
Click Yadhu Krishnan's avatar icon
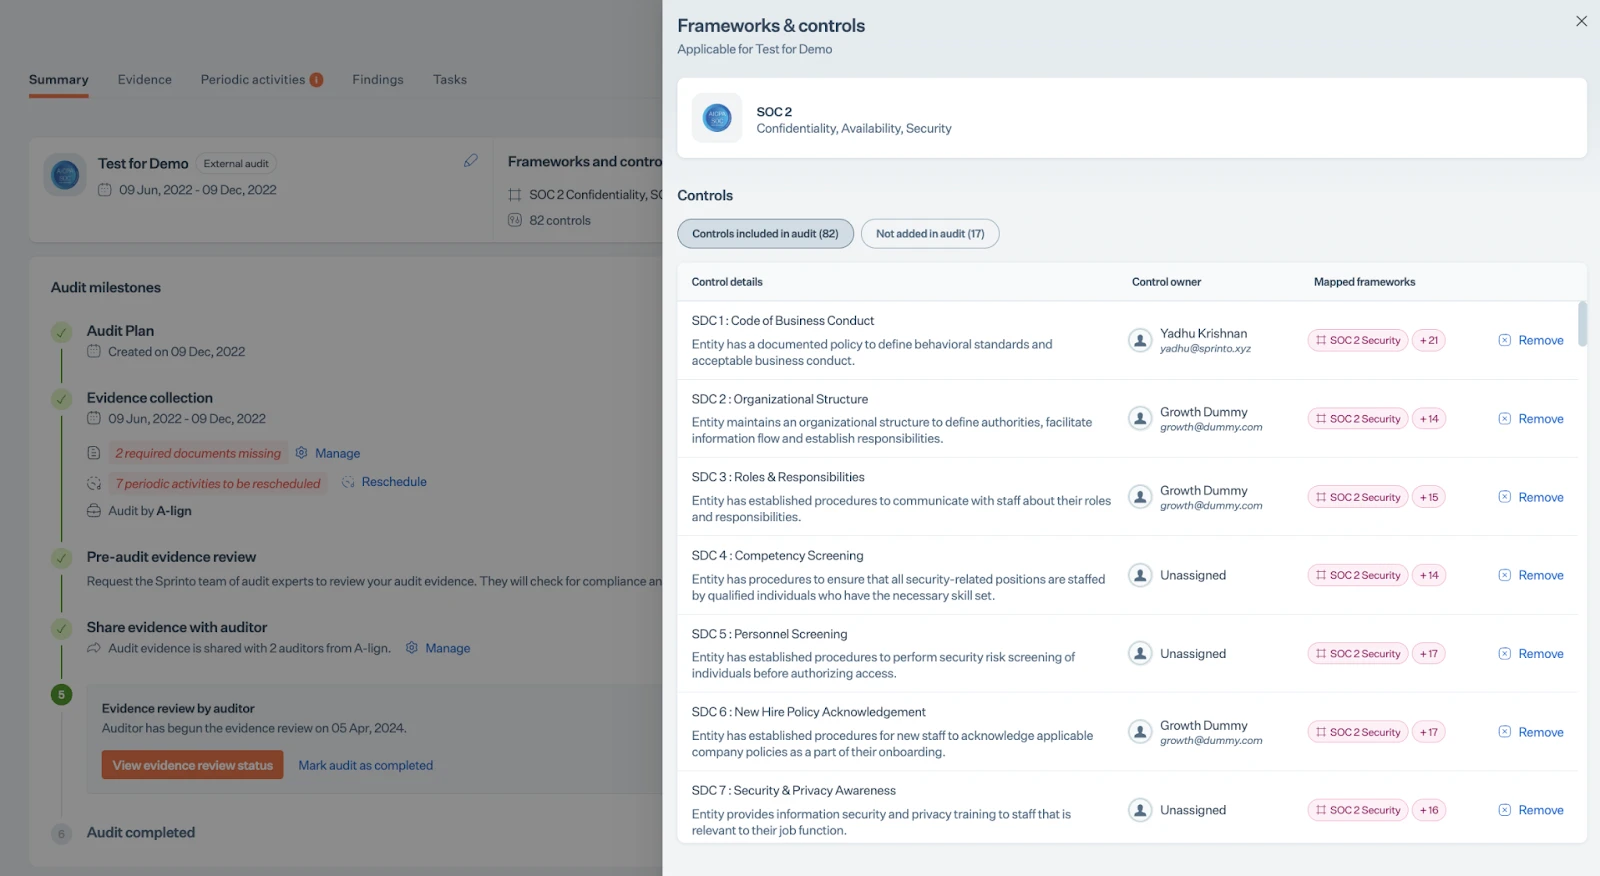tap(1139, 340)
